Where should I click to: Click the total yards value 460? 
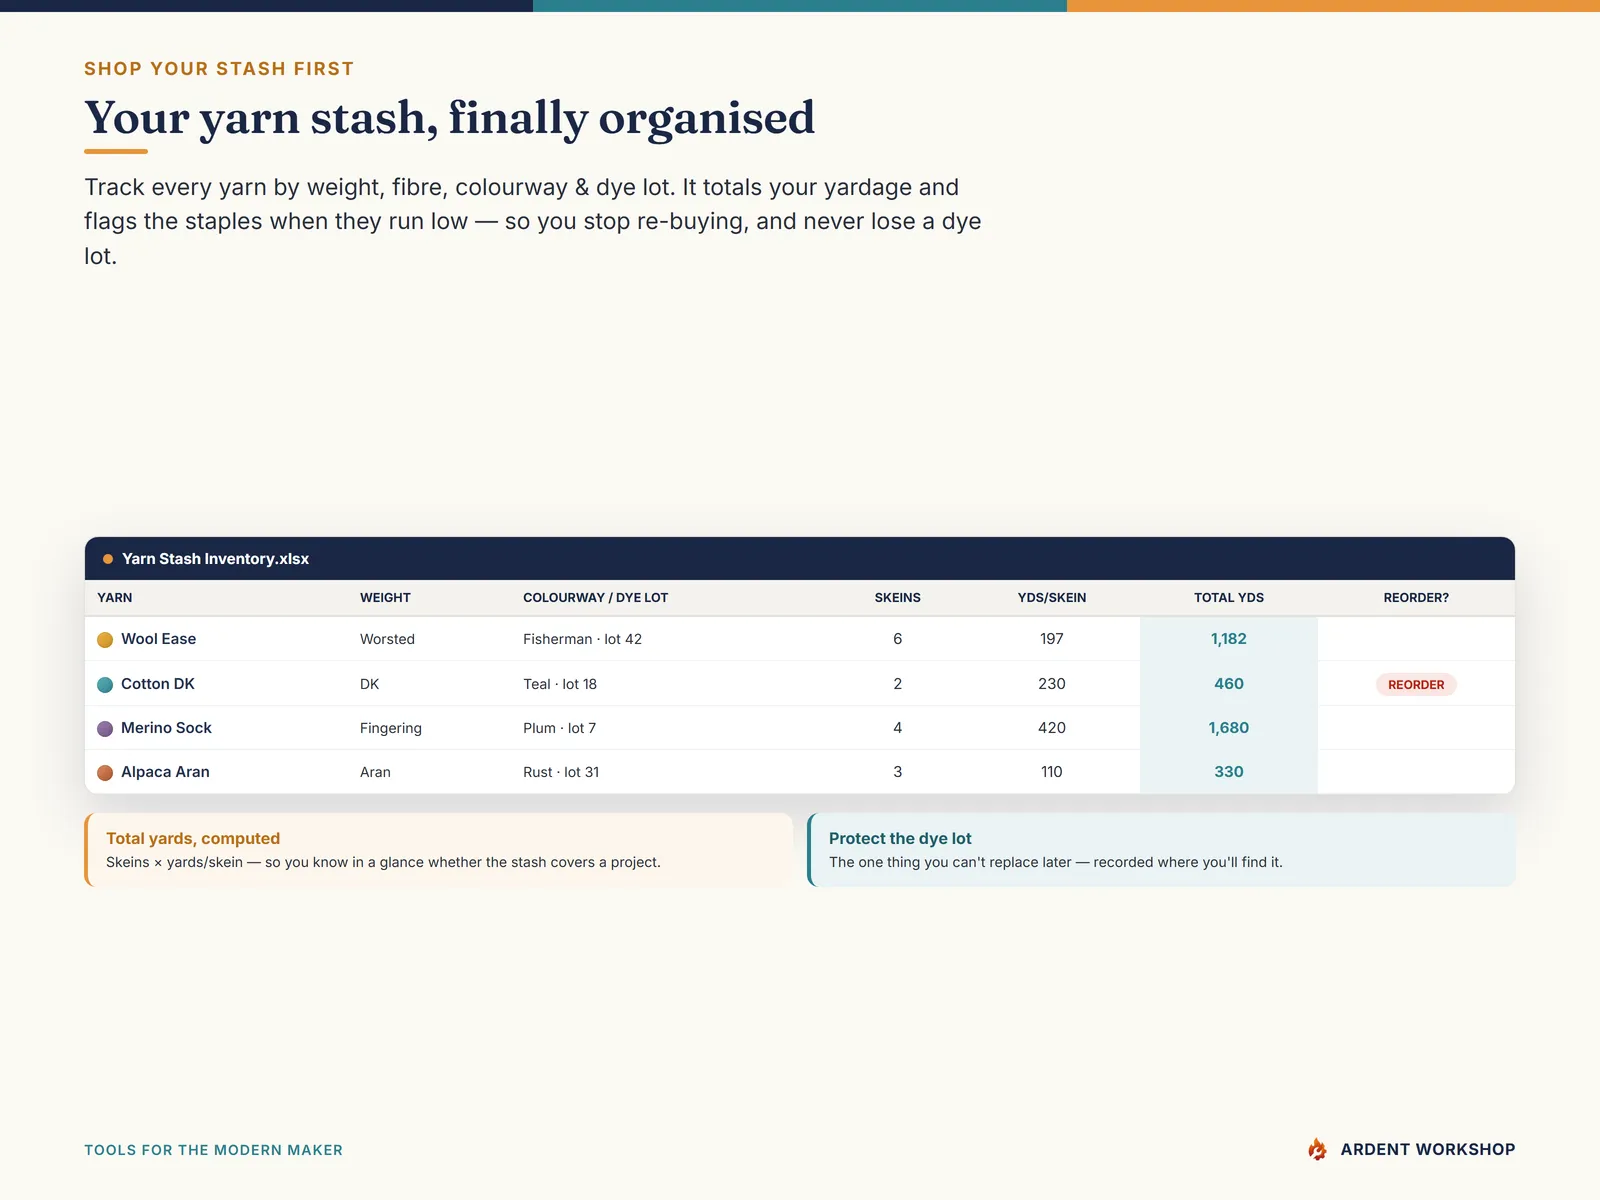click(1229, 684)
